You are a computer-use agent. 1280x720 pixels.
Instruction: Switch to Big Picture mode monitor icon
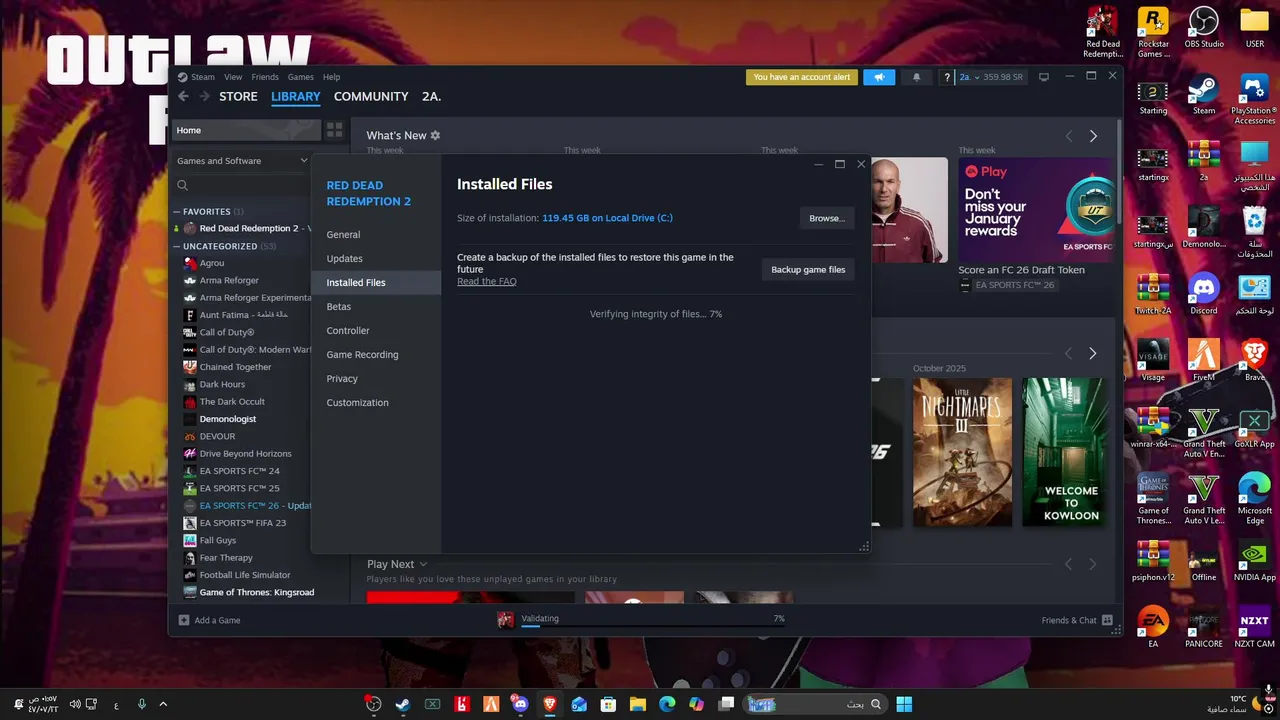[x=1044, y=77]
